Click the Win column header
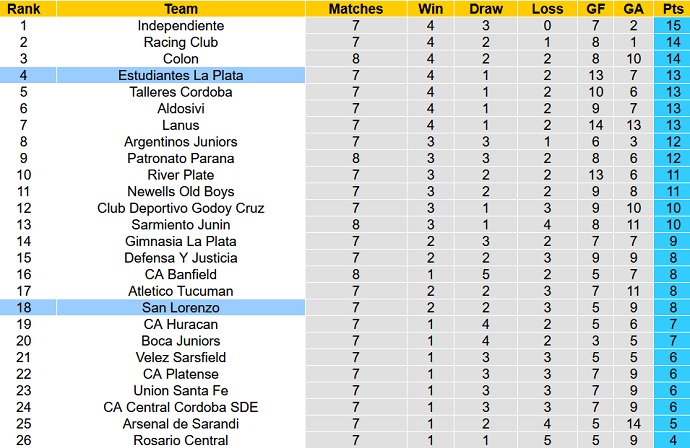 click(430, 9)
